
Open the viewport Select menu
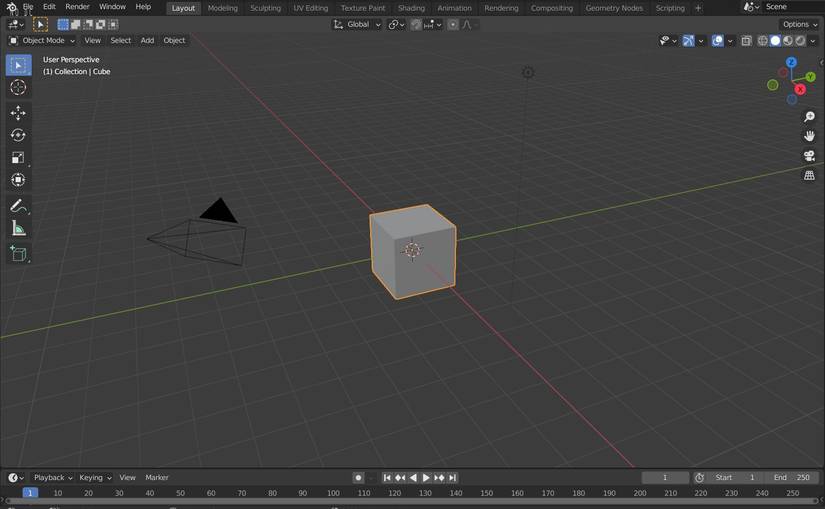tap(120, 41)
